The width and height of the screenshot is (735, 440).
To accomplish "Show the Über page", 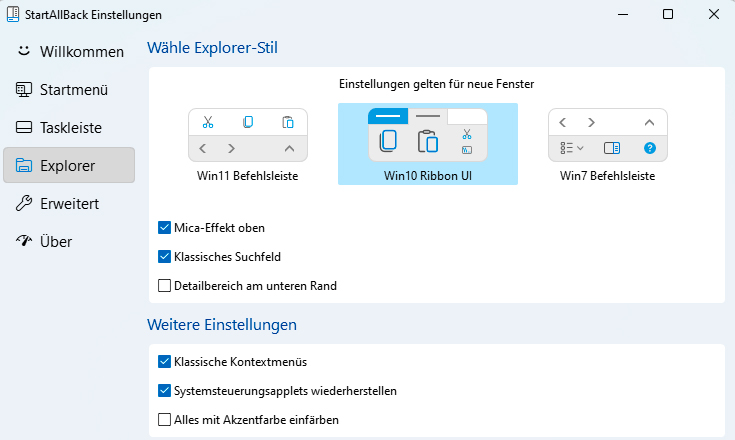I will pos(69,241).
